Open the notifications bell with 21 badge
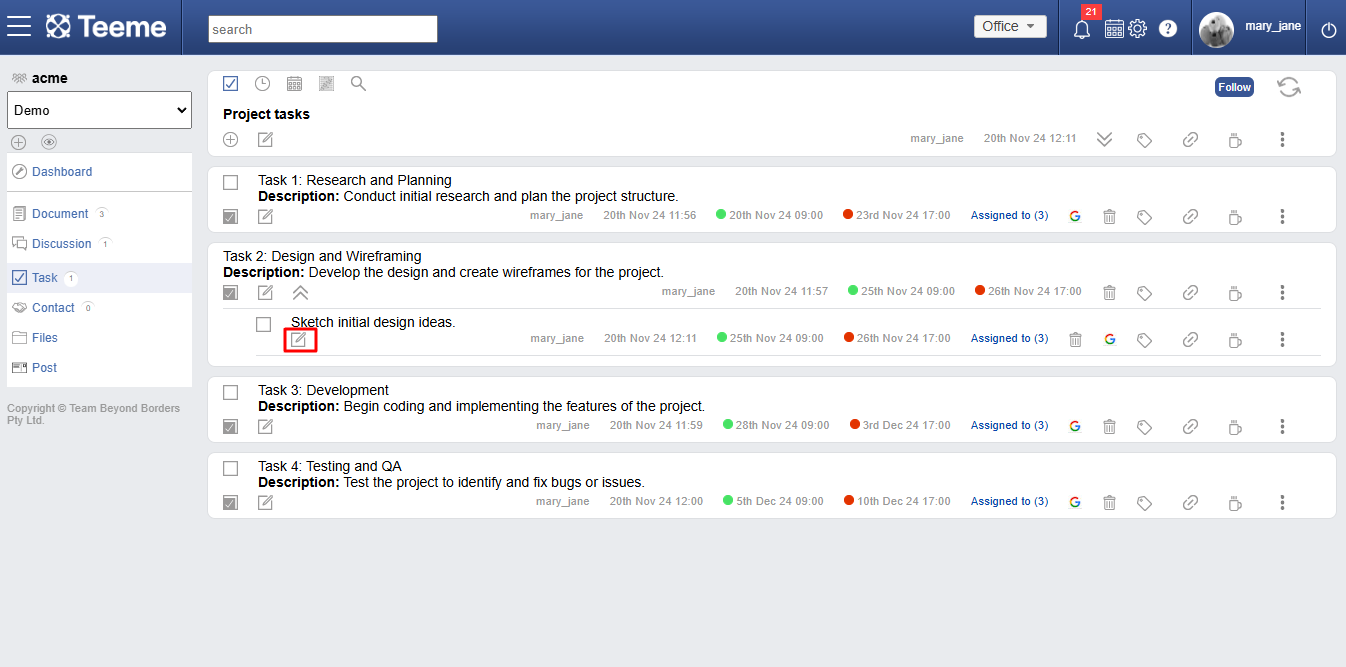The image size is (1346, 667). 1082,29
